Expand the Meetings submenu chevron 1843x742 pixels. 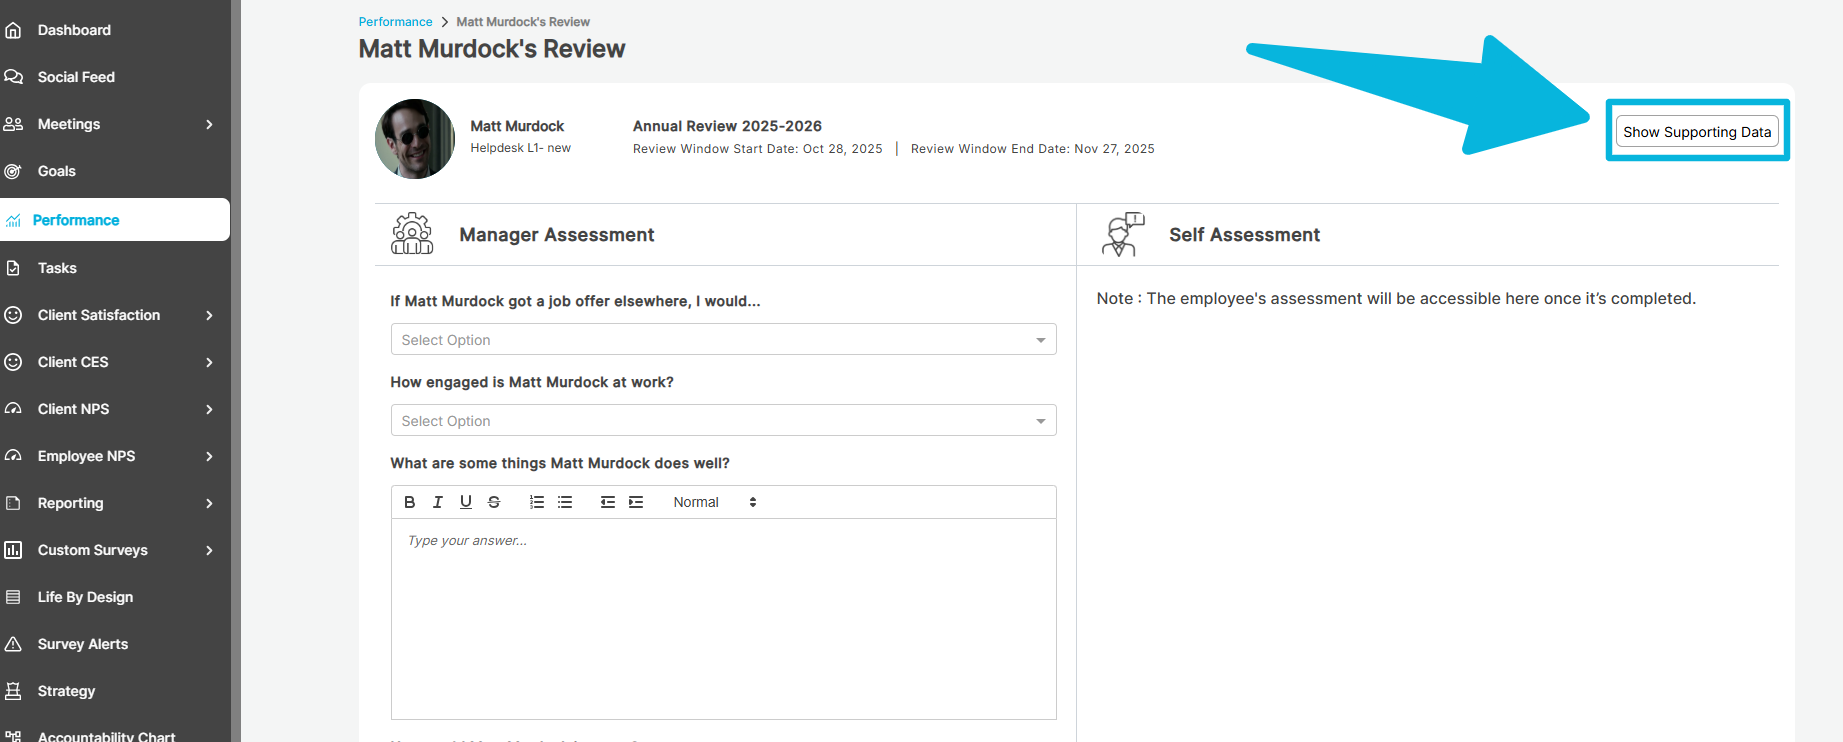point(209,124)
